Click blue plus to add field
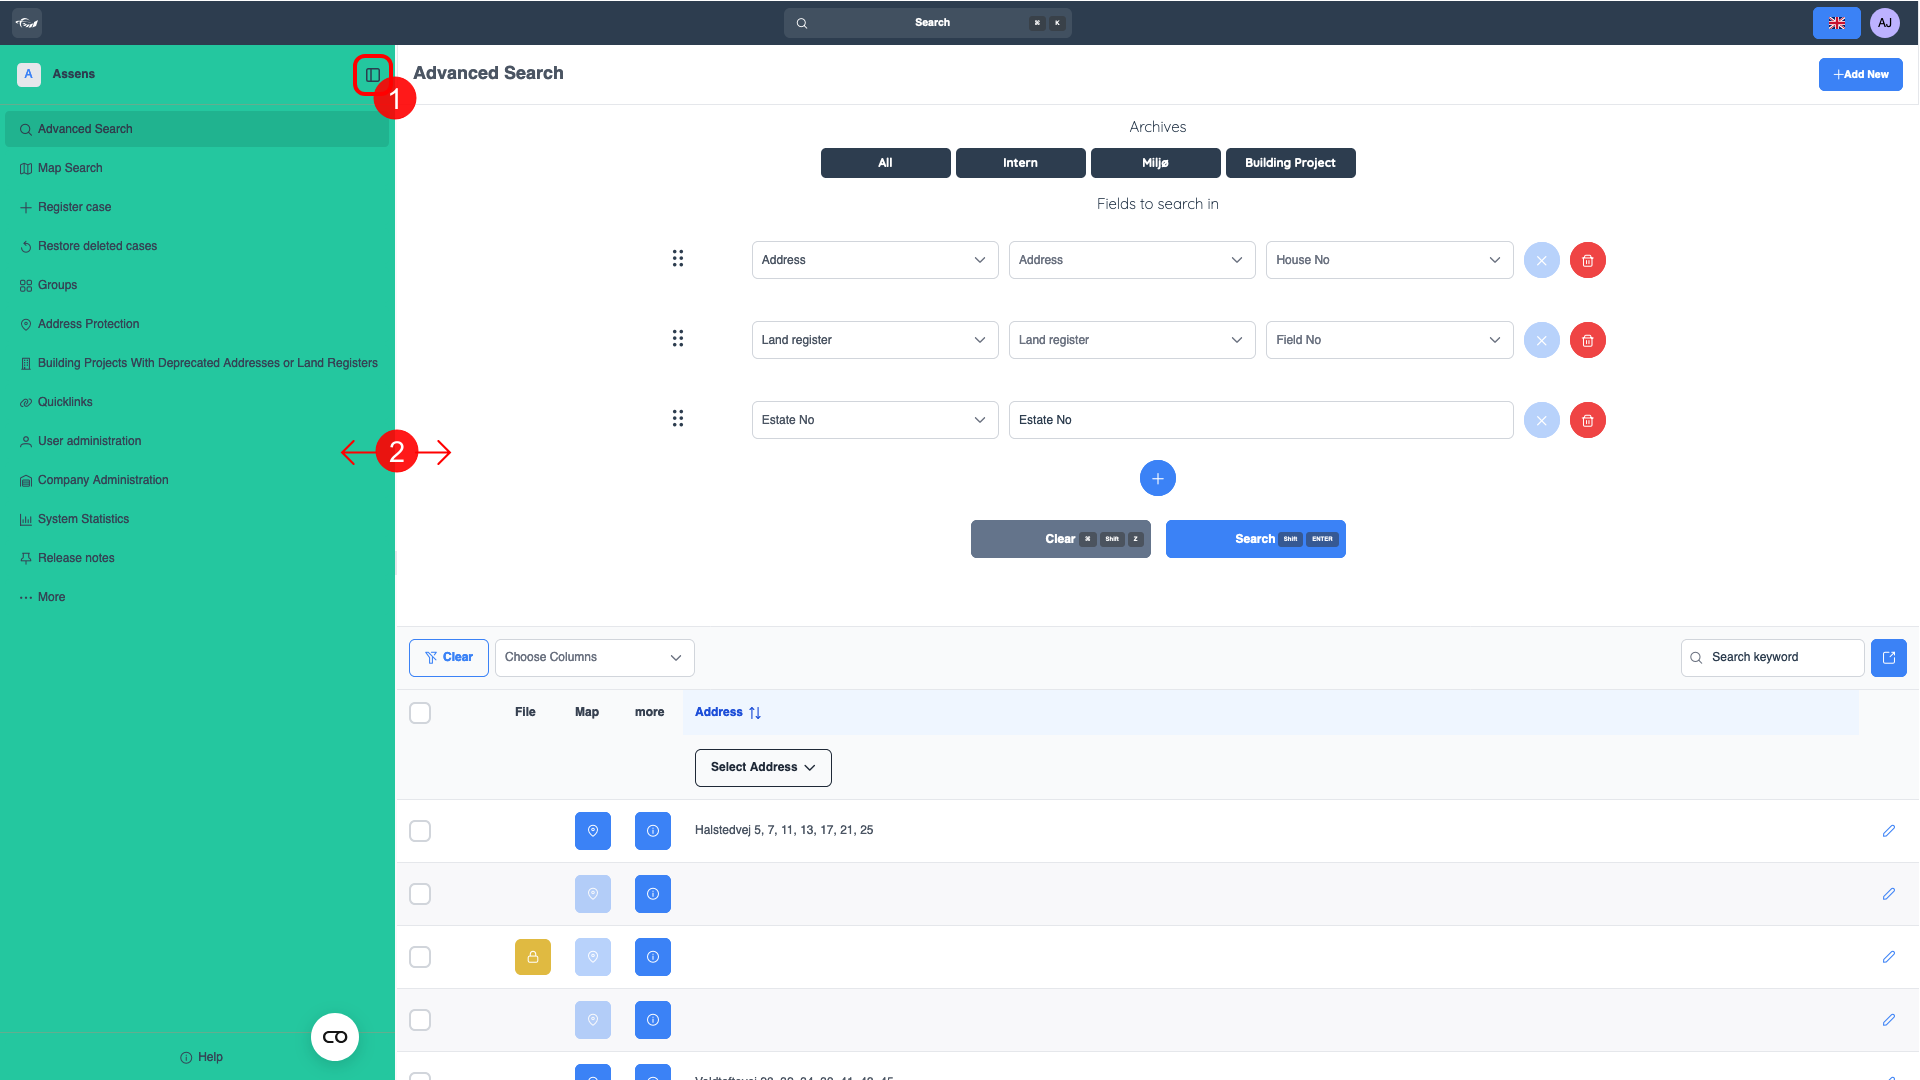This screenshot has height=1080, width=1920. [x=1157, y=479]
